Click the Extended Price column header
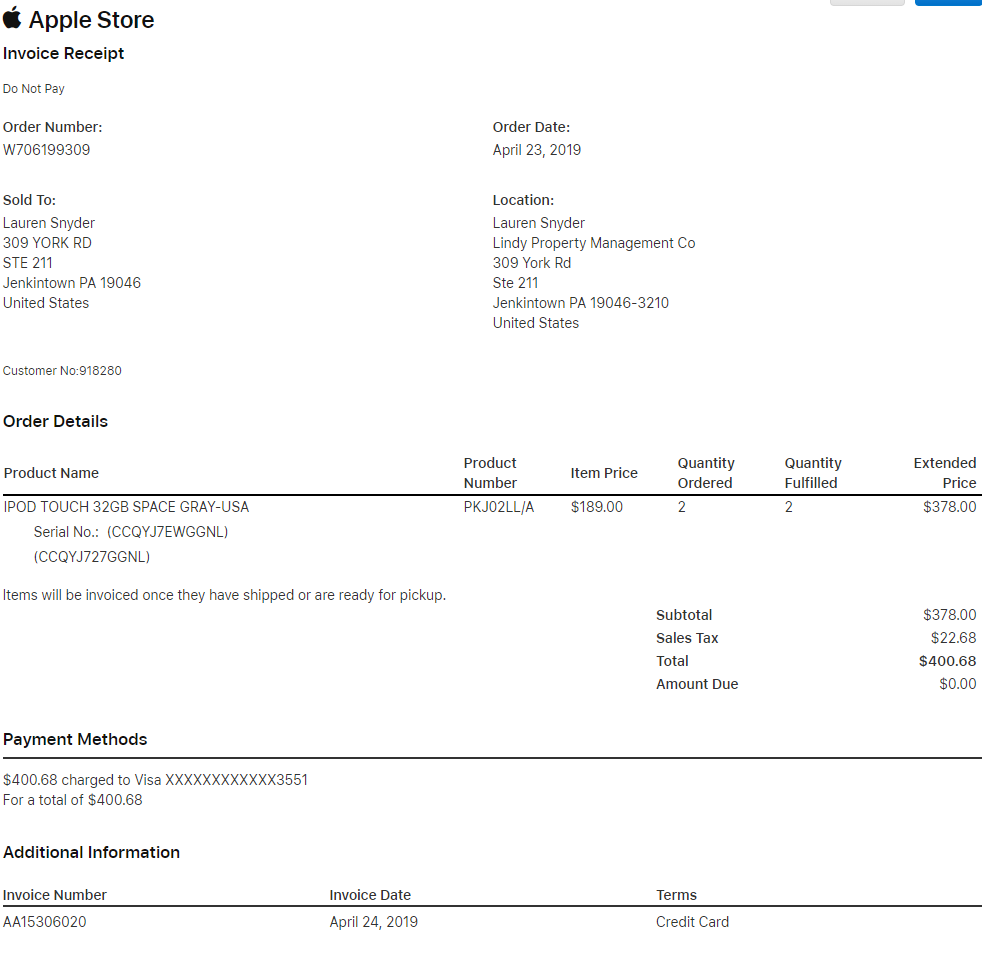982x954 pixels. click(x=944, y=473)
